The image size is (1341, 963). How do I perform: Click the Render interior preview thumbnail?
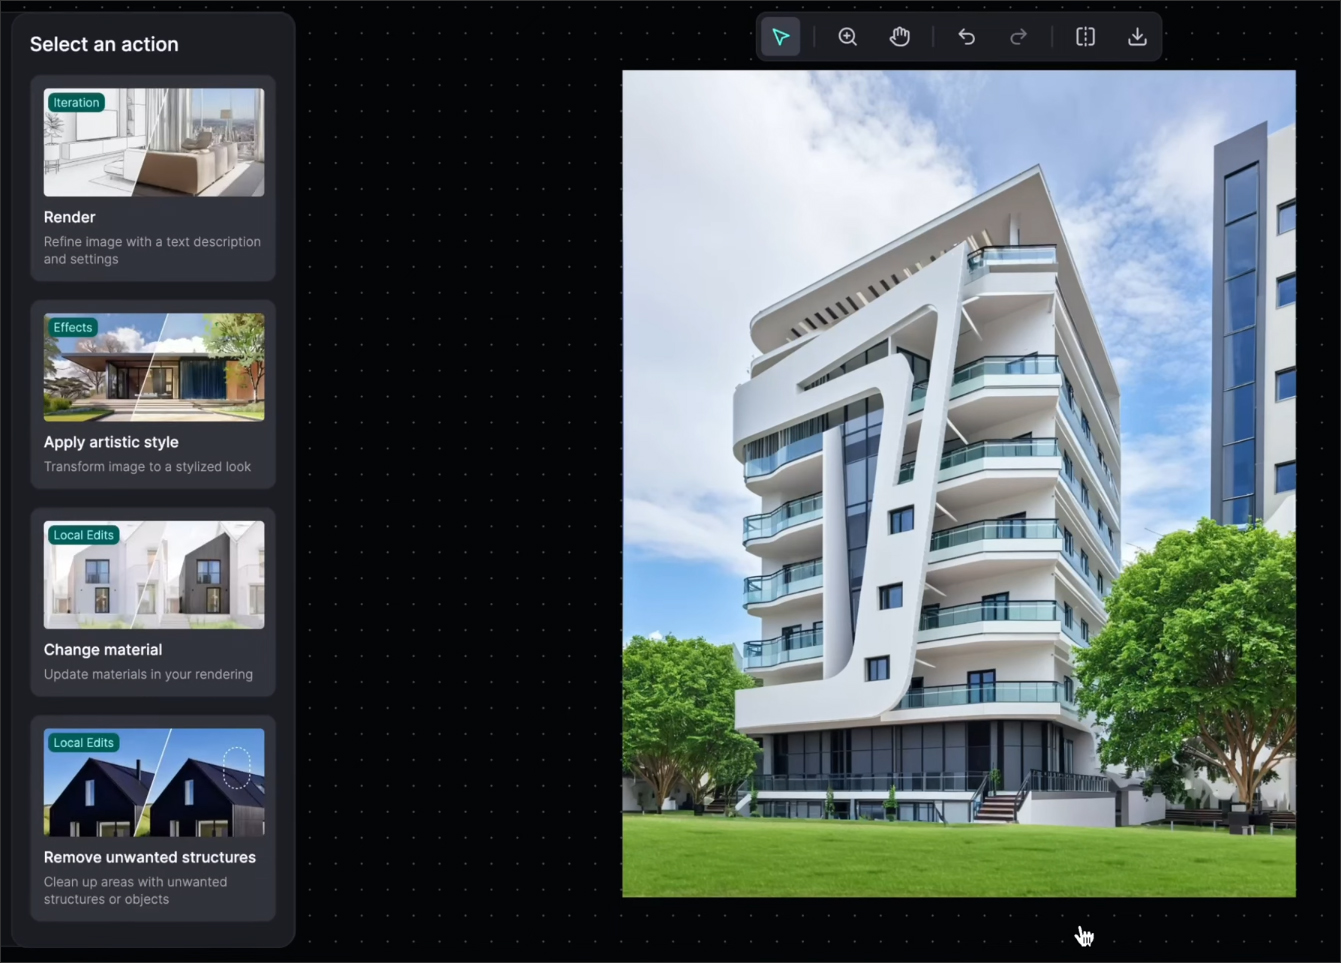click(154, 142)
